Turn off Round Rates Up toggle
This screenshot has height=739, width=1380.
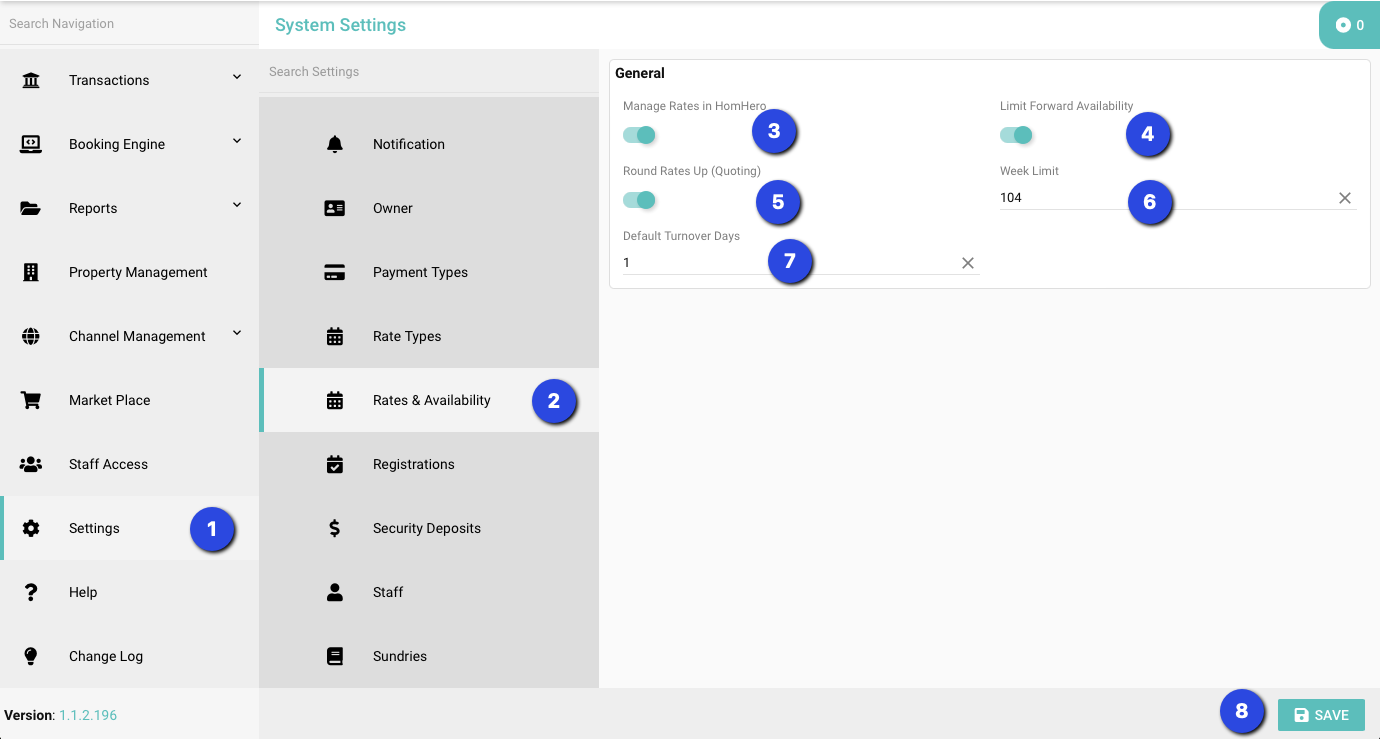pos(639,200)
